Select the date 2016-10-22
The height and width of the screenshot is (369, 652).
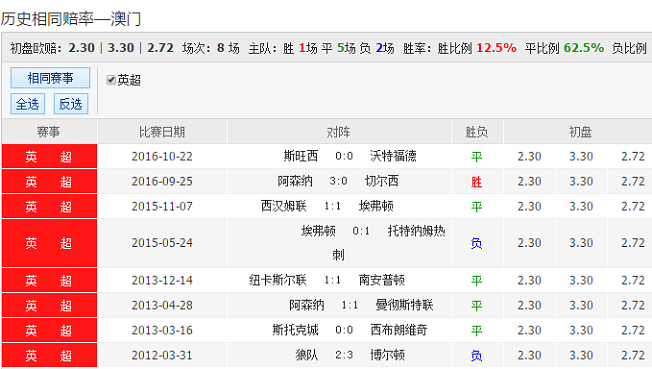(162, 156)
